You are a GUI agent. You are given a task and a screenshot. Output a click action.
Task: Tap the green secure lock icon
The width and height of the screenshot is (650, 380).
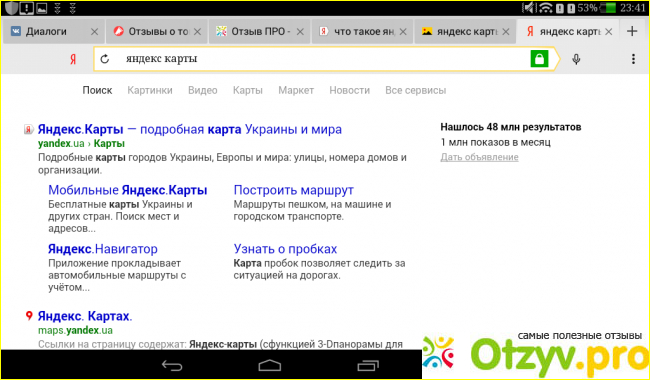539,59
